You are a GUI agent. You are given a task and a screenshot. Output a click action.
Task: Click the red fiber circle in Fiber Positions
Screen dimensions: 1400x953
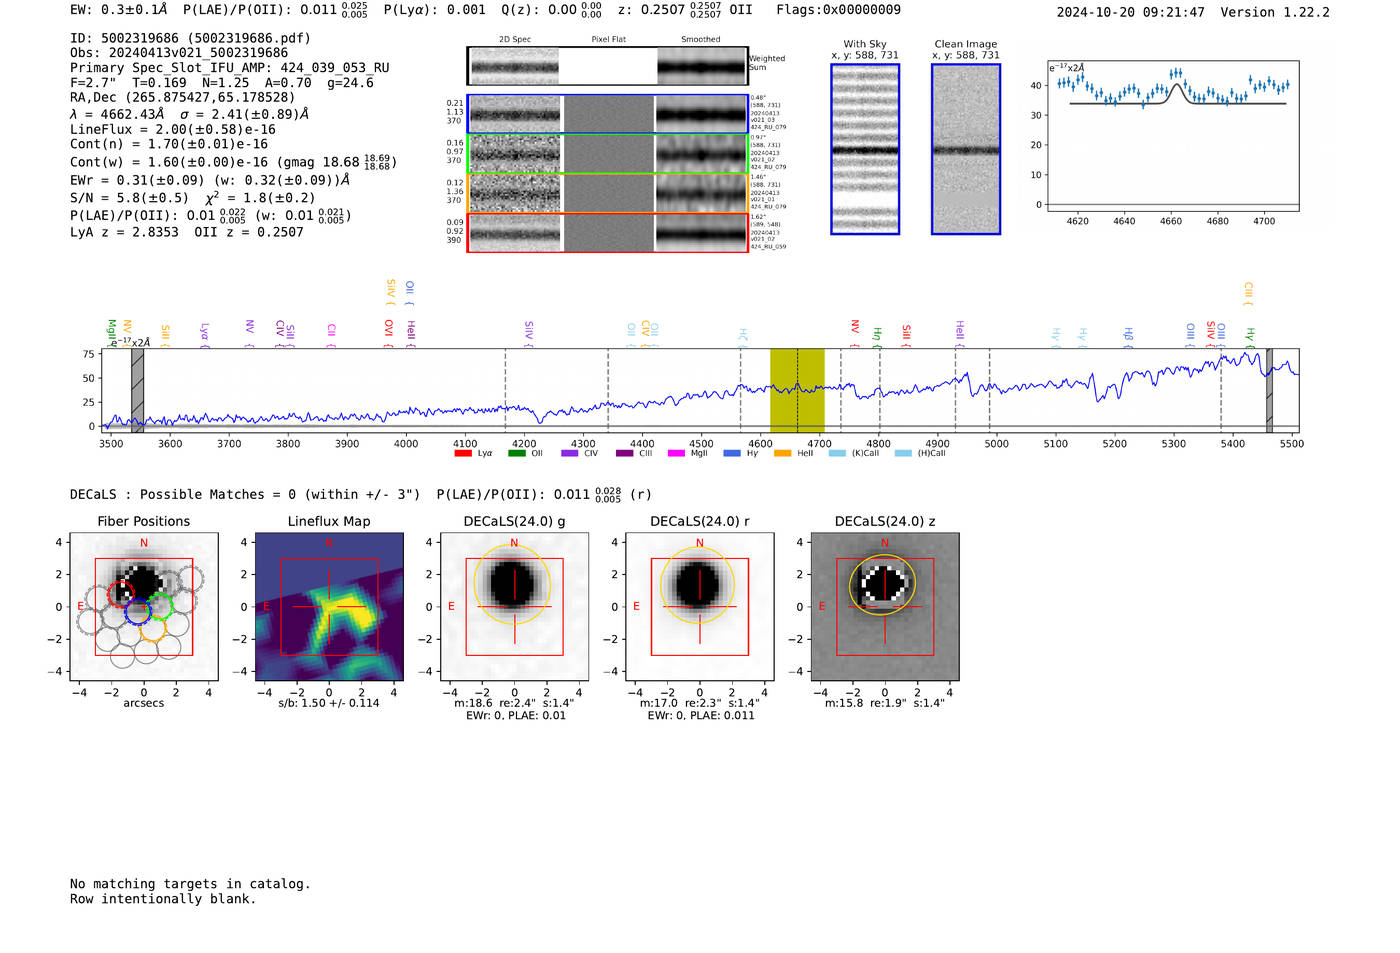coord(121,594)
